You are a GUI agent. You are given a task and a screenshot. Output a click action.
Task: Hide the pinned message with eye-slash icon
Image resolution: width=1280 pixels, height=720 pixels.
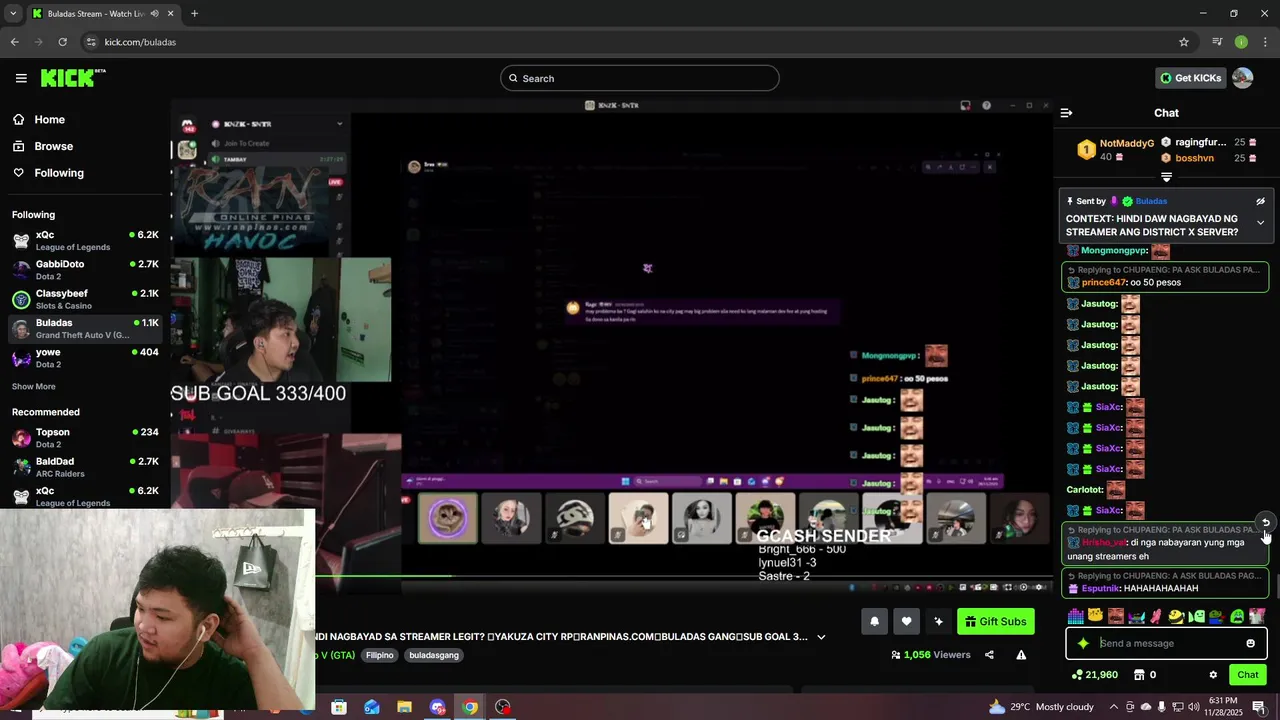pos(1260,201)
